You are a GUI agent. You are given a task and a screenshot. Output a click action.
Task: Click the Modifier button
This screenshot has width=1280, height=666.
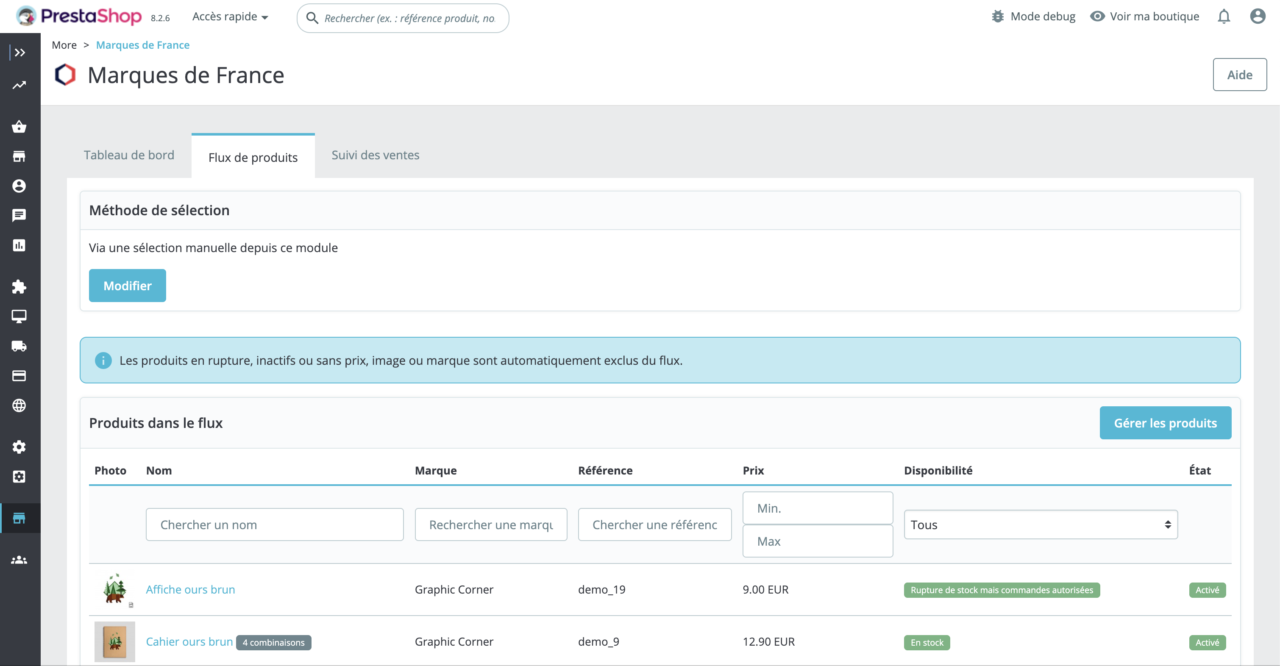coord(127,286)
